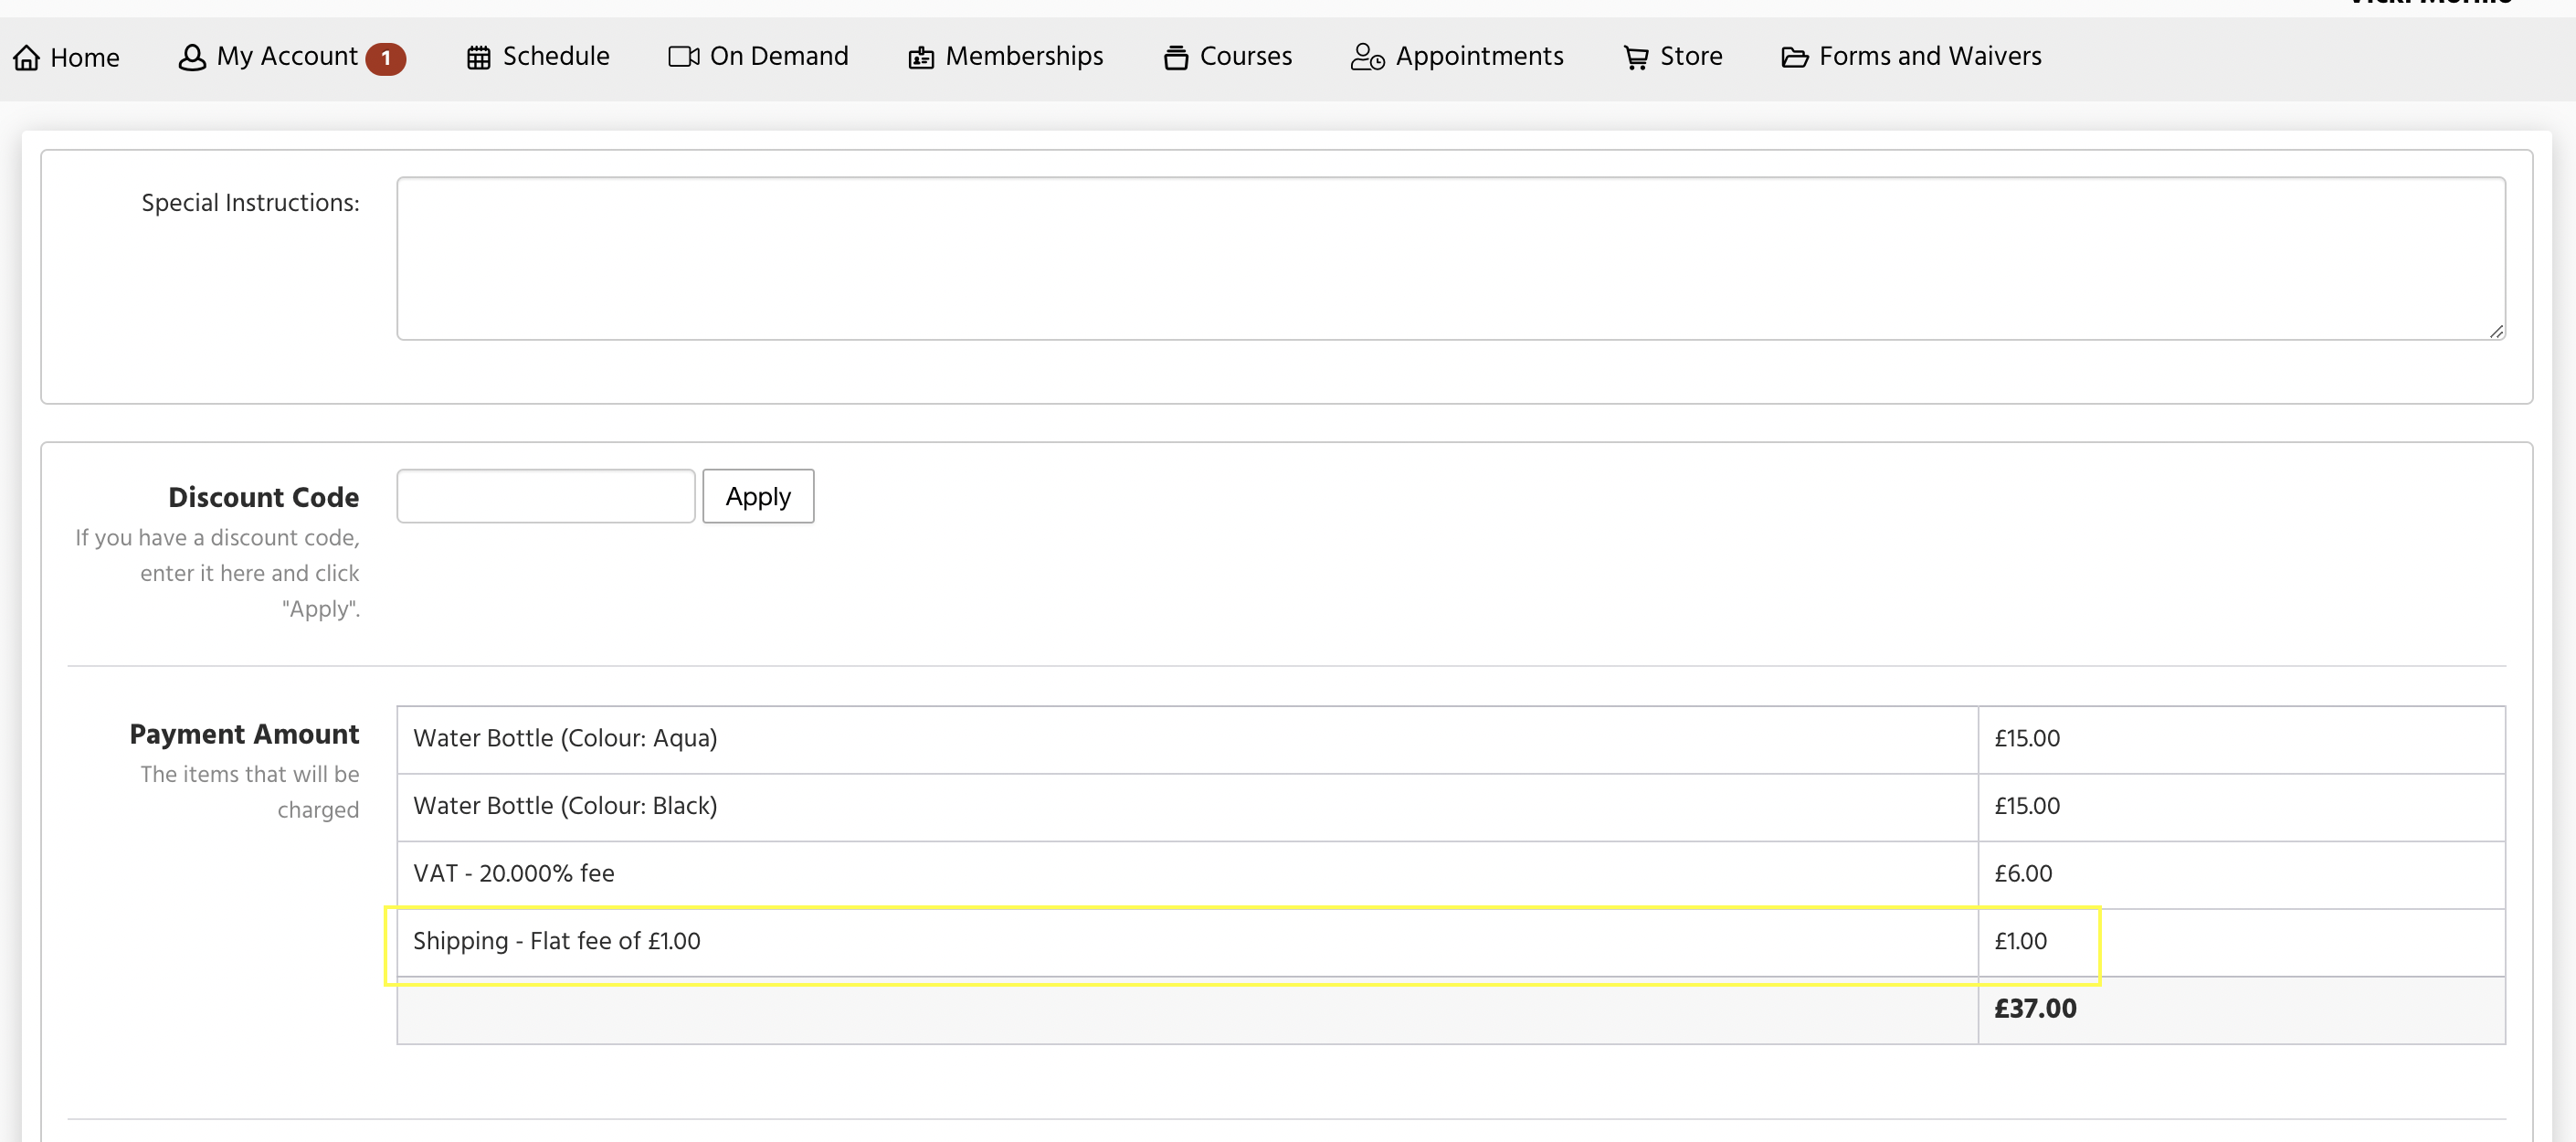Click the Forms and Waivers folder icon

[1794, 58]
